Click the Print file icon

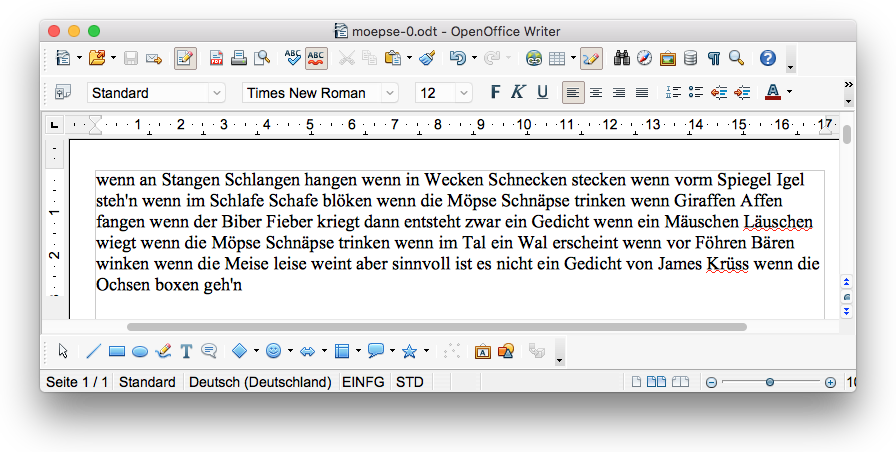[x=239, y=58]
